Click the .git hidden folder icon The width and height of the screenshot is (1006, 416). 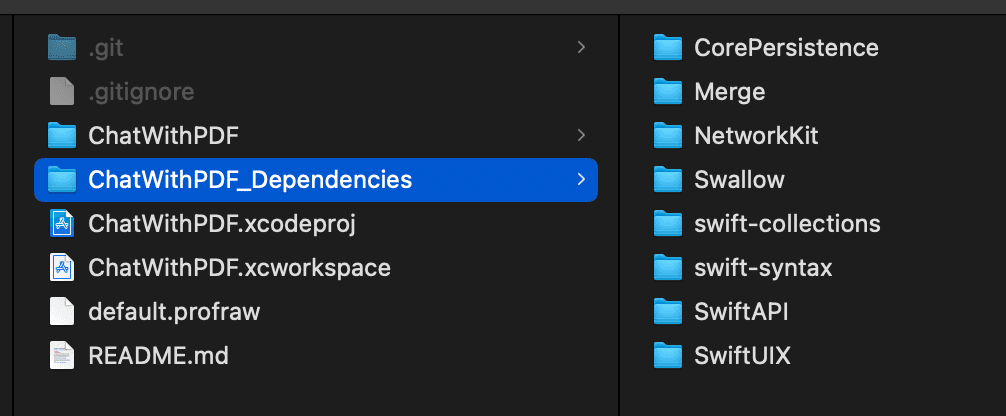click(62, 48)
